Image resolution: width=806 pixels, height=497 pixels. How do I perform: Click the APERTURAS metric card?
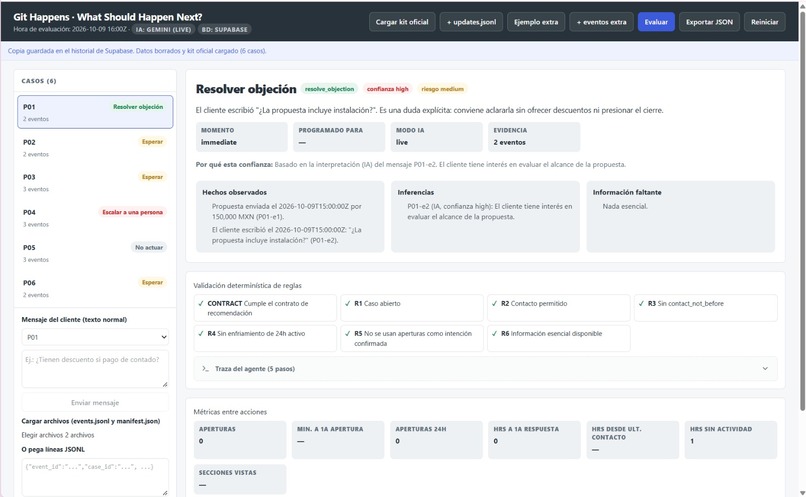tap(240, 440)
